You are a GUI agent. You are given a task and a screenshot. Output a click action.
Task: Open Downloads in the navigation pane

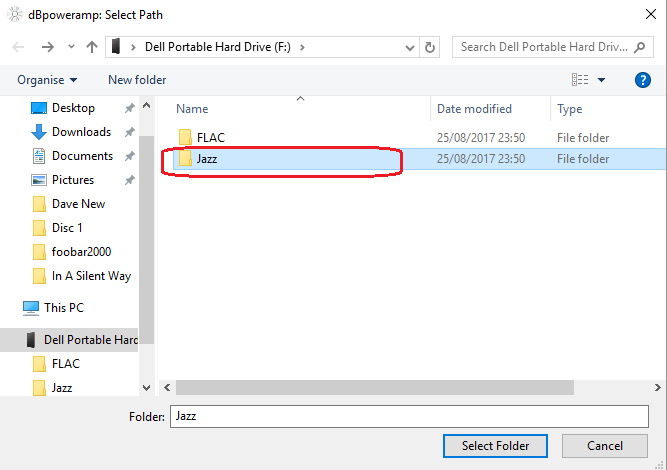(x=81, y=132)
